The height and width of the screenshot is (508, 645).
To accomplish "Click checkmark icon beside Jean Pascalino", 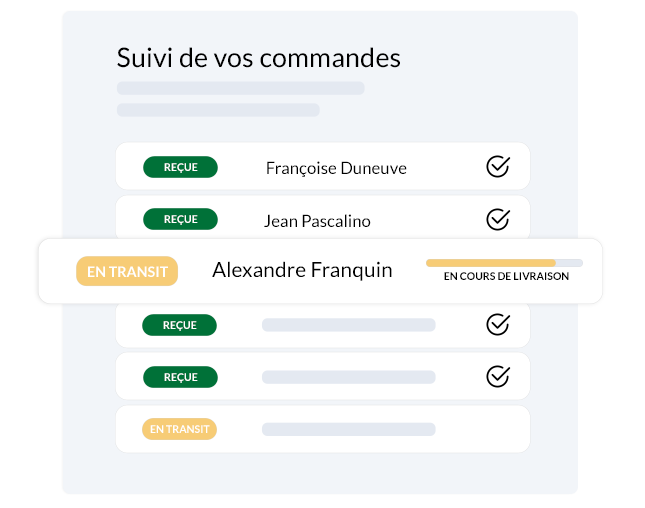I will click(x=498, y=219).
